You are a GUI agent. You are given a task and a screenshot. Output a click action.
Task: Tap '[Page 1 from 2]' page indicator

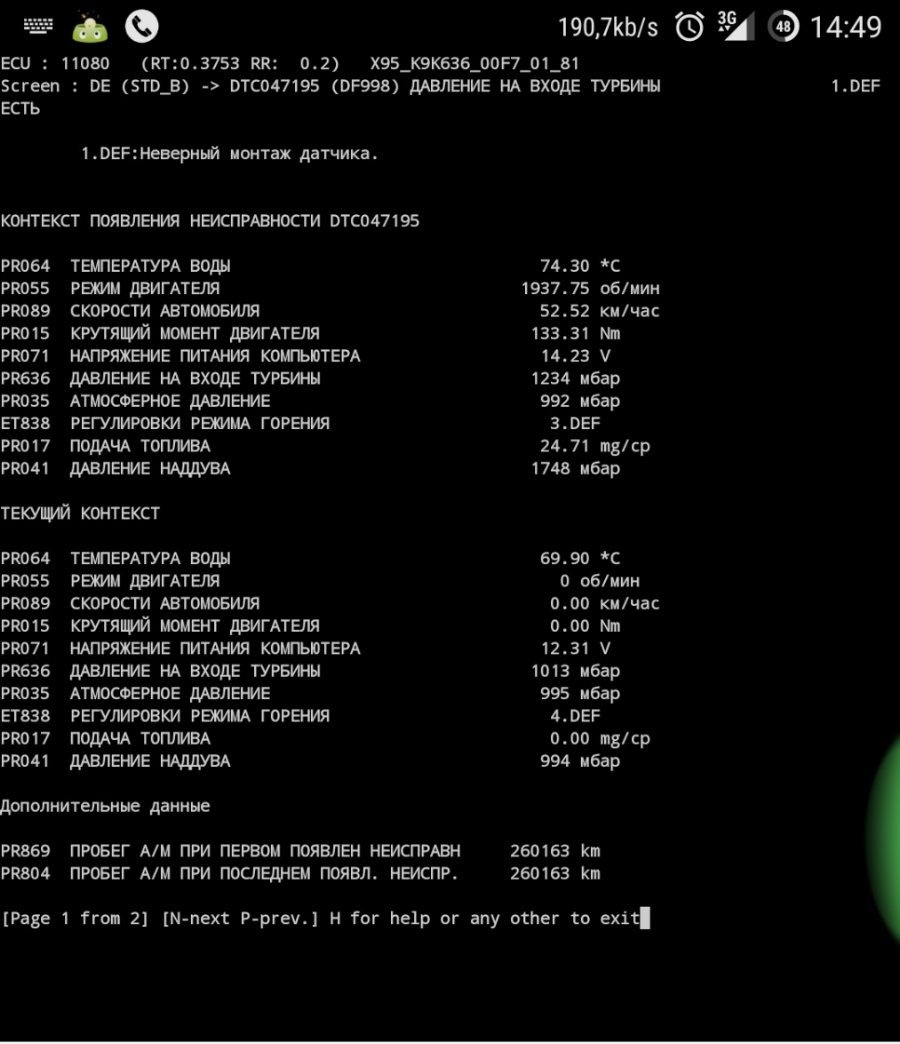point(75,919)
